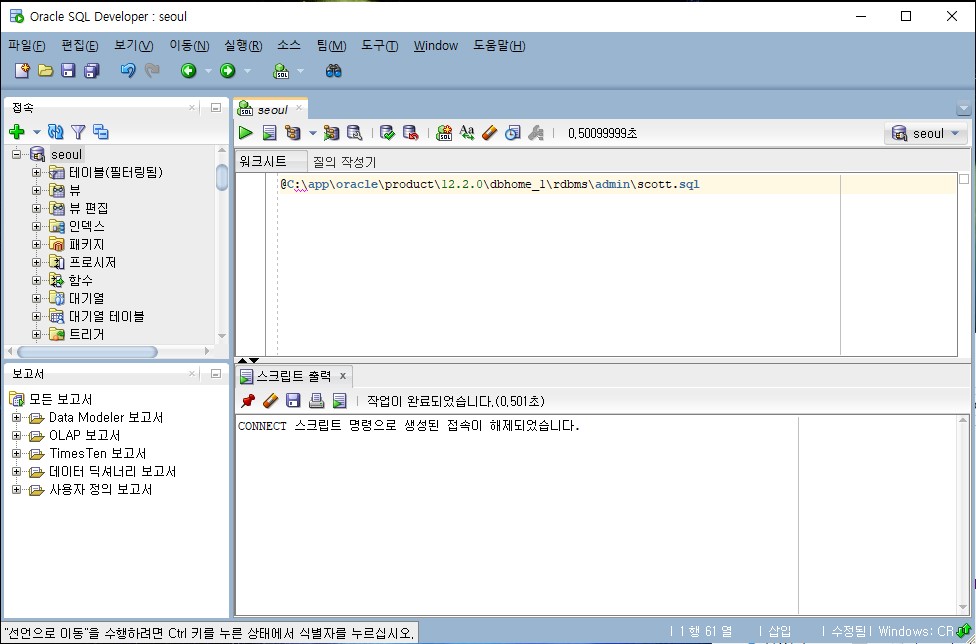The image size is (976, 644).
Task: Minimize the 접속 panel
Action: click(x=215, y=108)
